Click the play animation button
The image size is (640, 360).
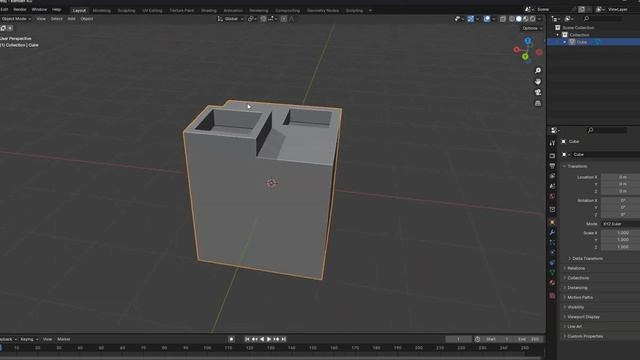point(269,339)
